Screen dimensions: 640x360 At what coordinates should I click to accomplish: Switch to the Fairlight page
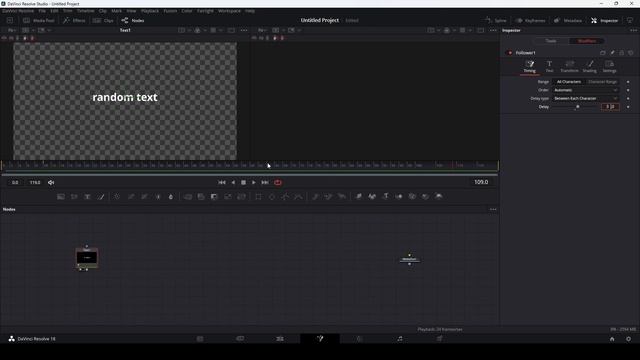(x=400, y=338)
